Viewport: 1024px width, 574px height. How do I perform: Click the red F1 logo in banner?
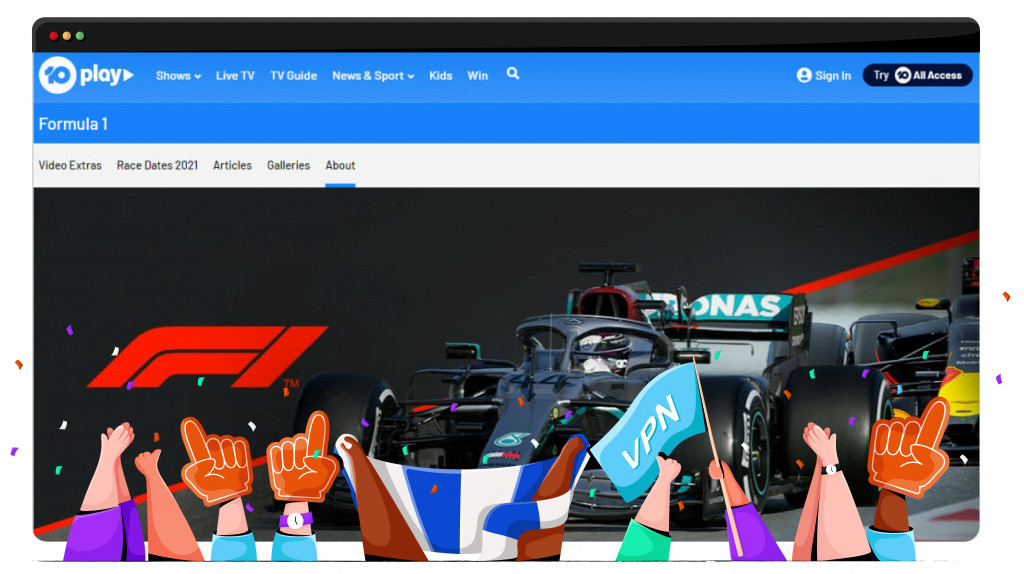[207, 357]
